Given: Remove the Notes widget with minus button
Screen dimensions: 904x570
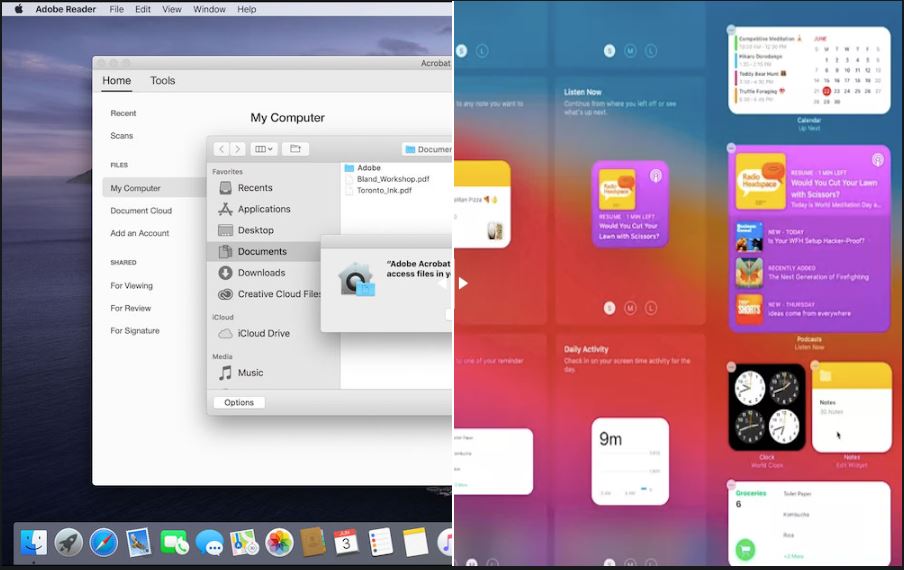Looking at the screenshot, I should (815, 365).
